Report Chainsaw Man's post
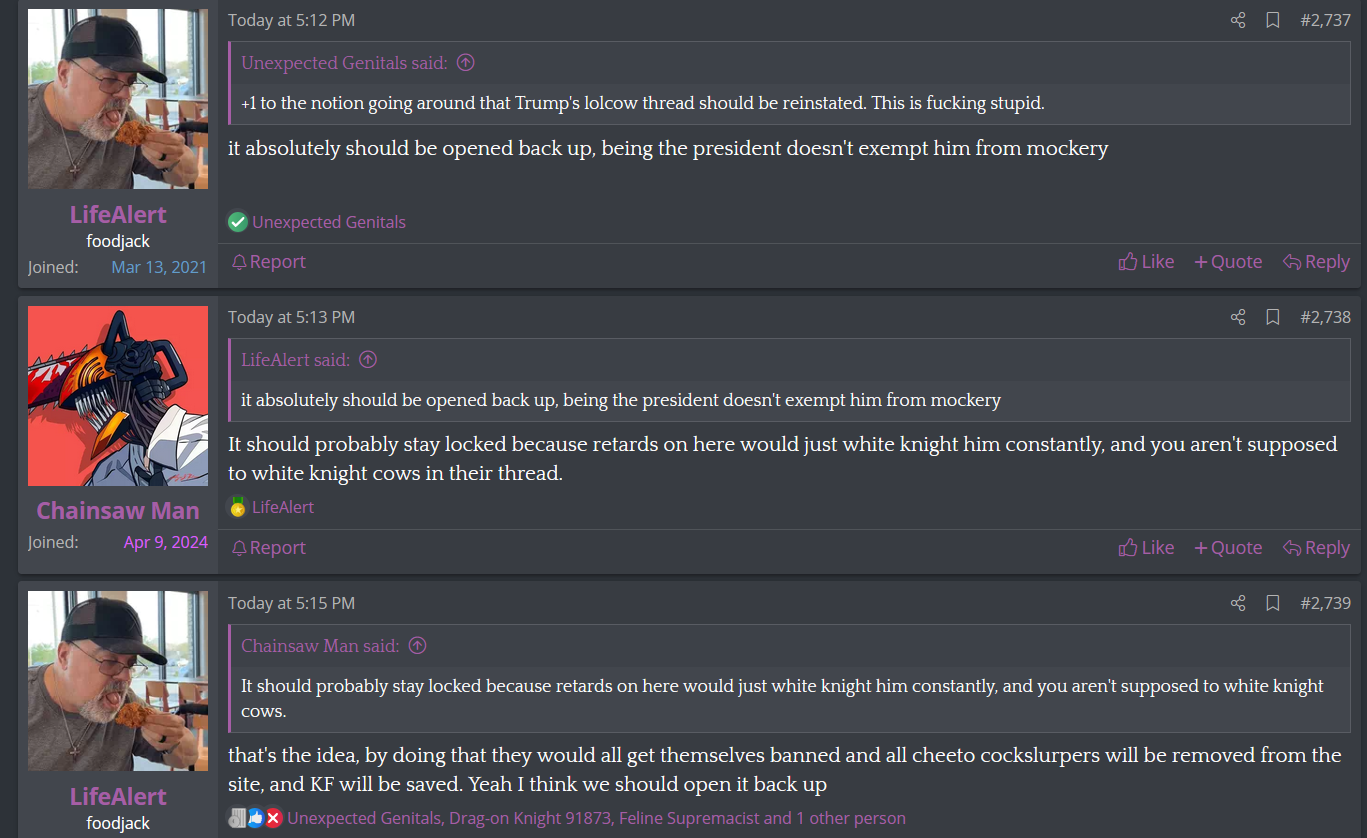This screenshot has width=1367, height=838. (x=268, y=548)
